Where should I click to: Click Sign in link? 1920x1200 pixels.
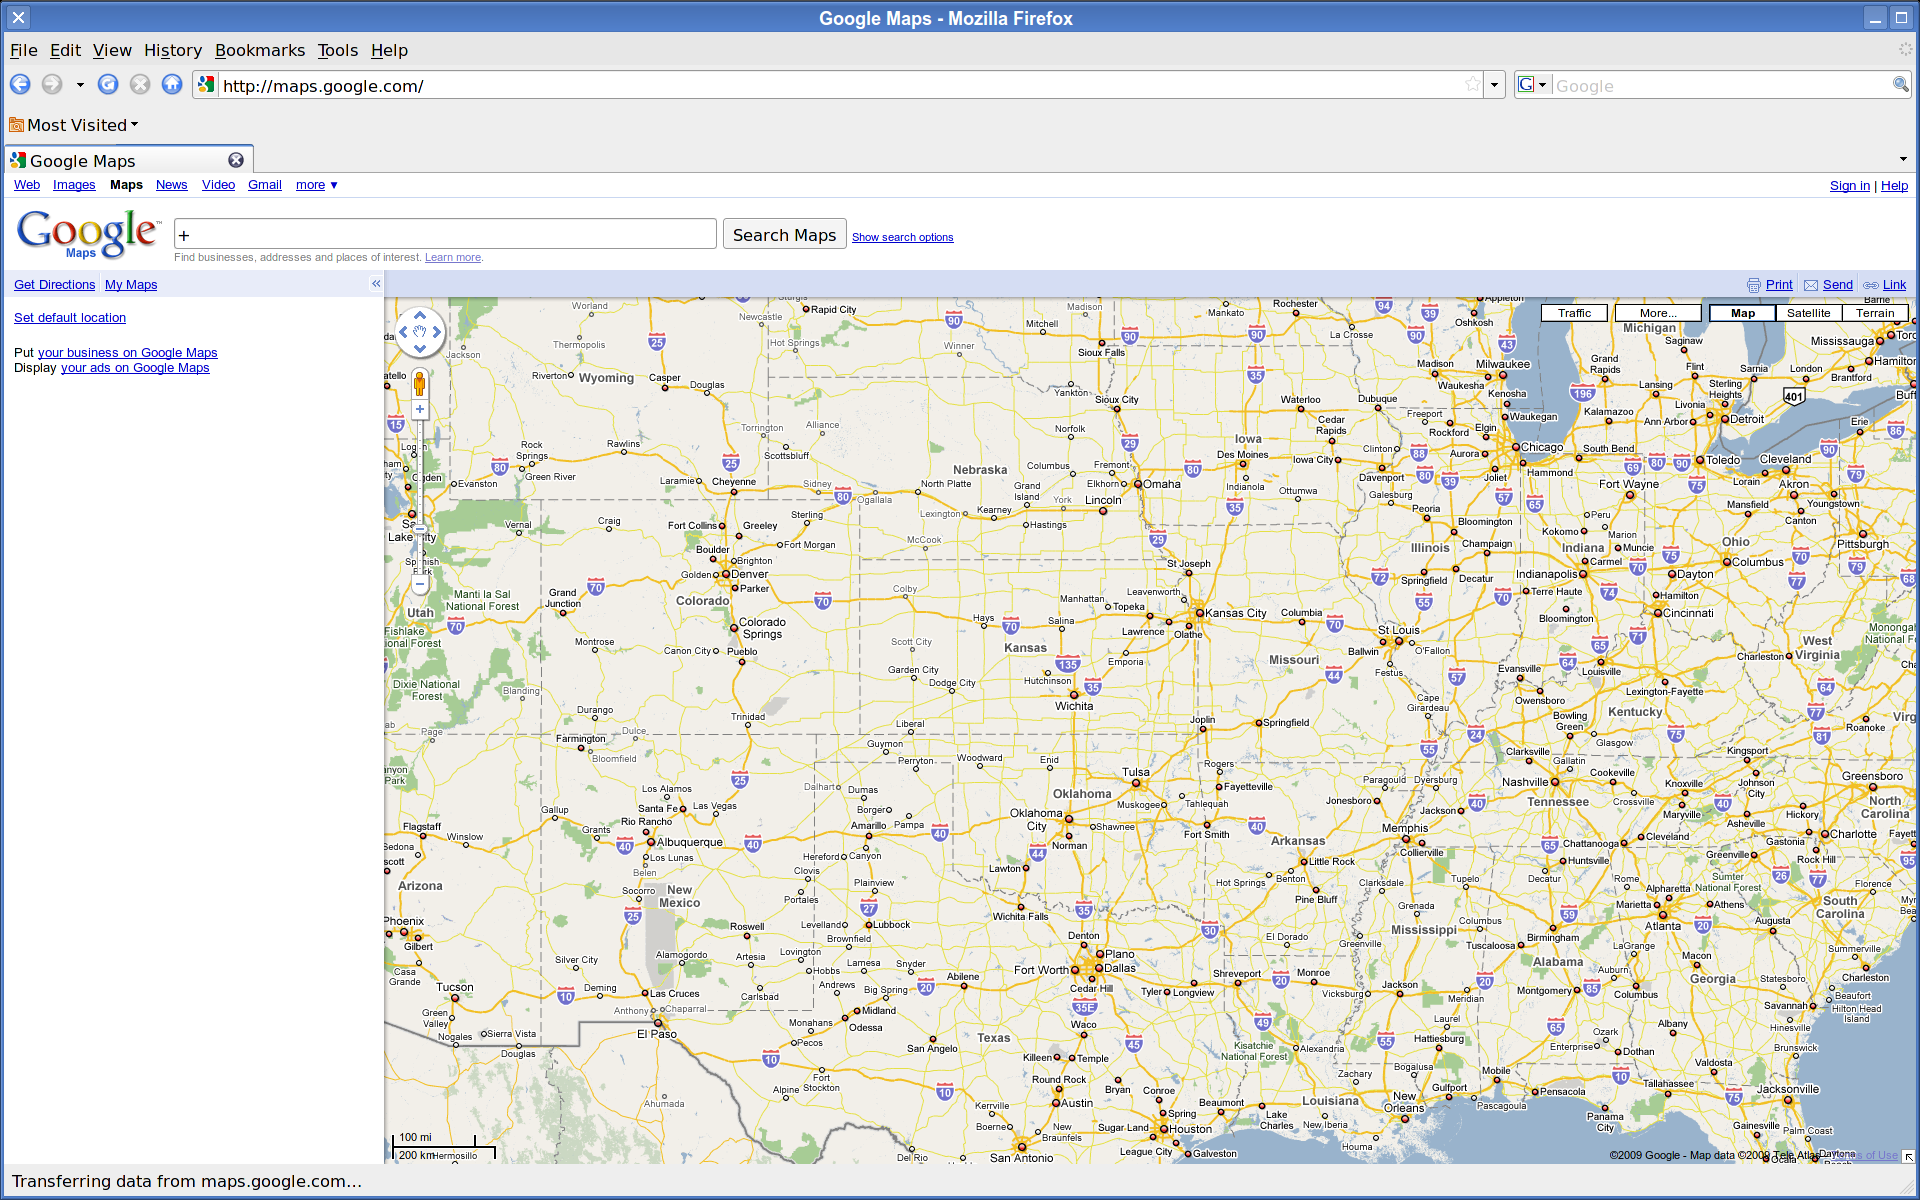(x=1849, y=186)
